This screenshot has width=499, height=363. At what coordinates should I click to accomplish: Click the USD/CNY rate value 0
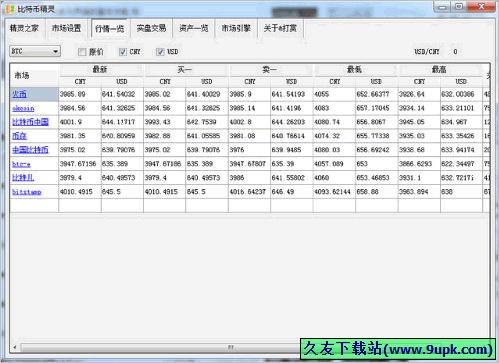455,52
